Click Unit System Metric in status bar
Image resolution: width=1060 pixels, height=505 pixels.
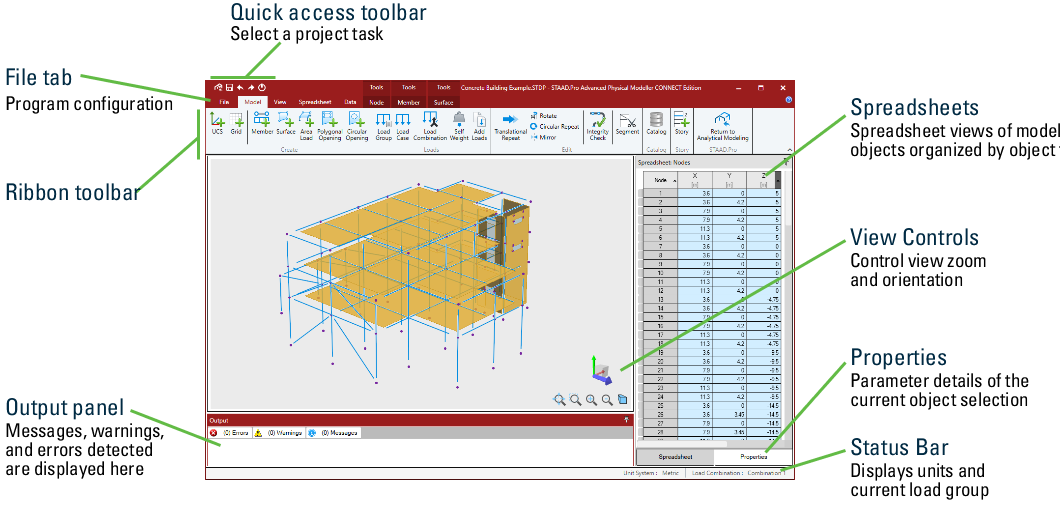click(x=651, y=473)
